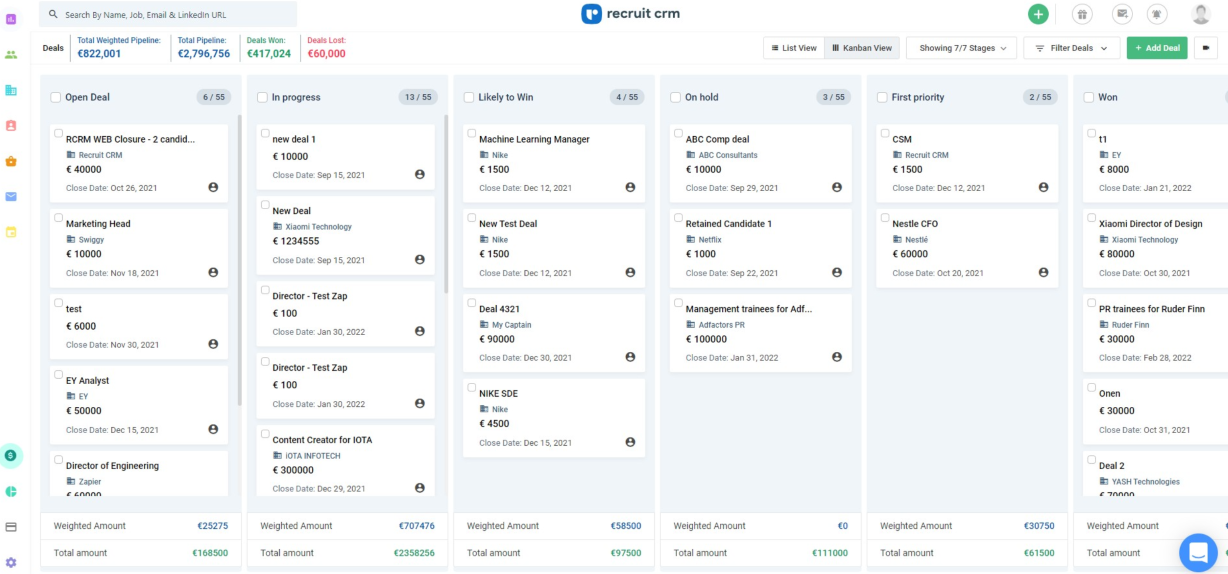Open the gift rewards icon
The height and width of the screenshot is (574, 1228).
pos(1082,14)
